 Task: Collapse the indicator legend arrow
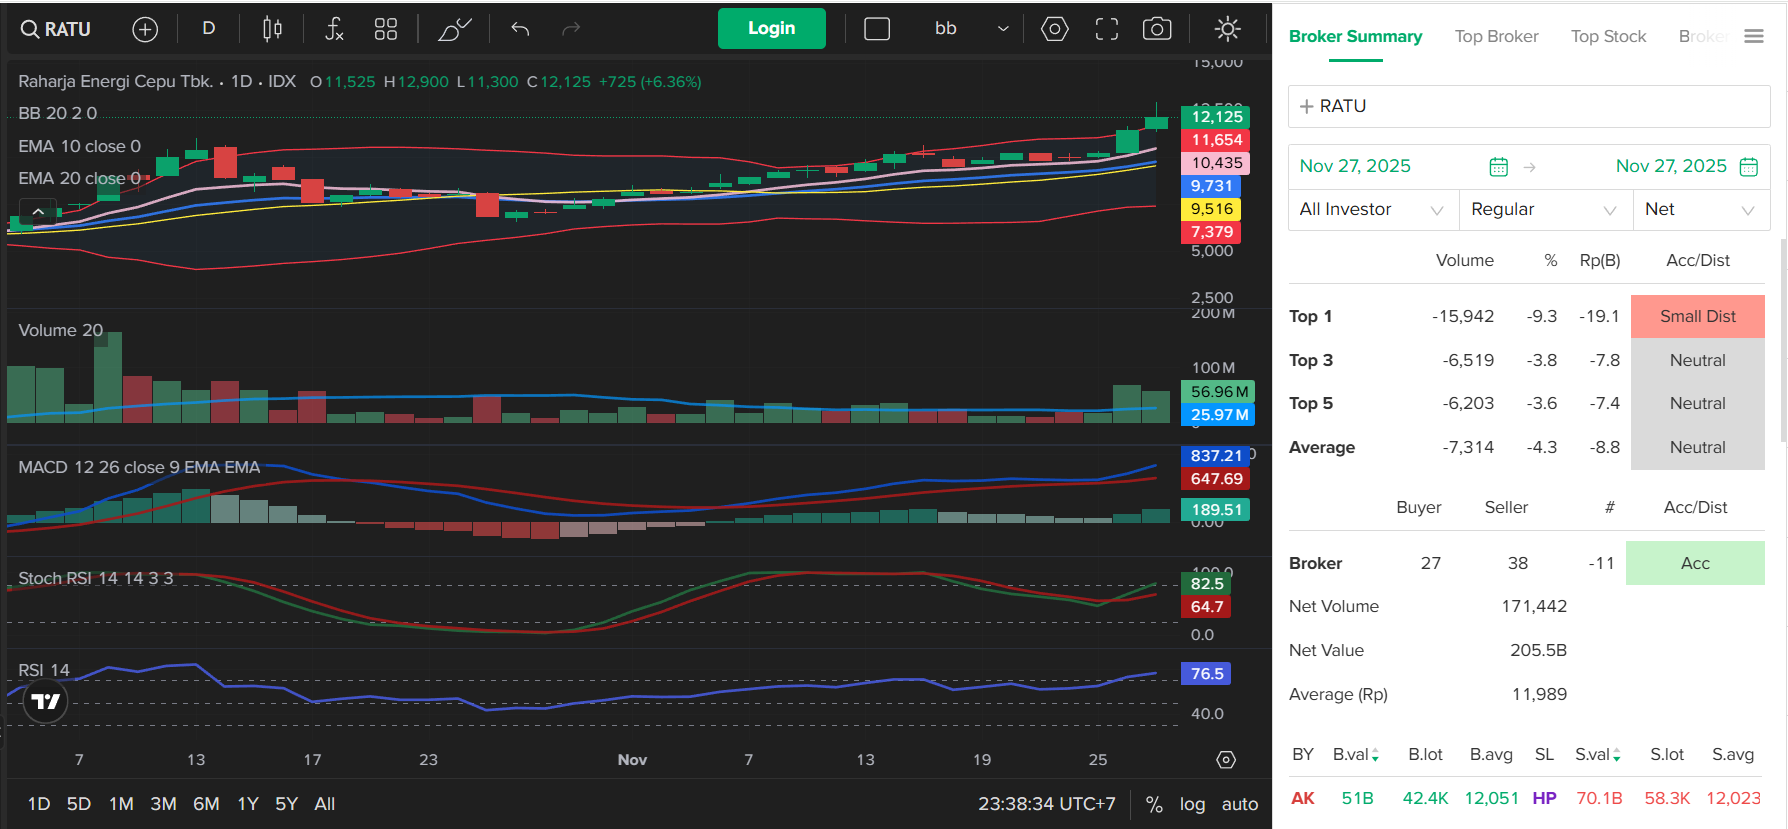pos(37,212)
